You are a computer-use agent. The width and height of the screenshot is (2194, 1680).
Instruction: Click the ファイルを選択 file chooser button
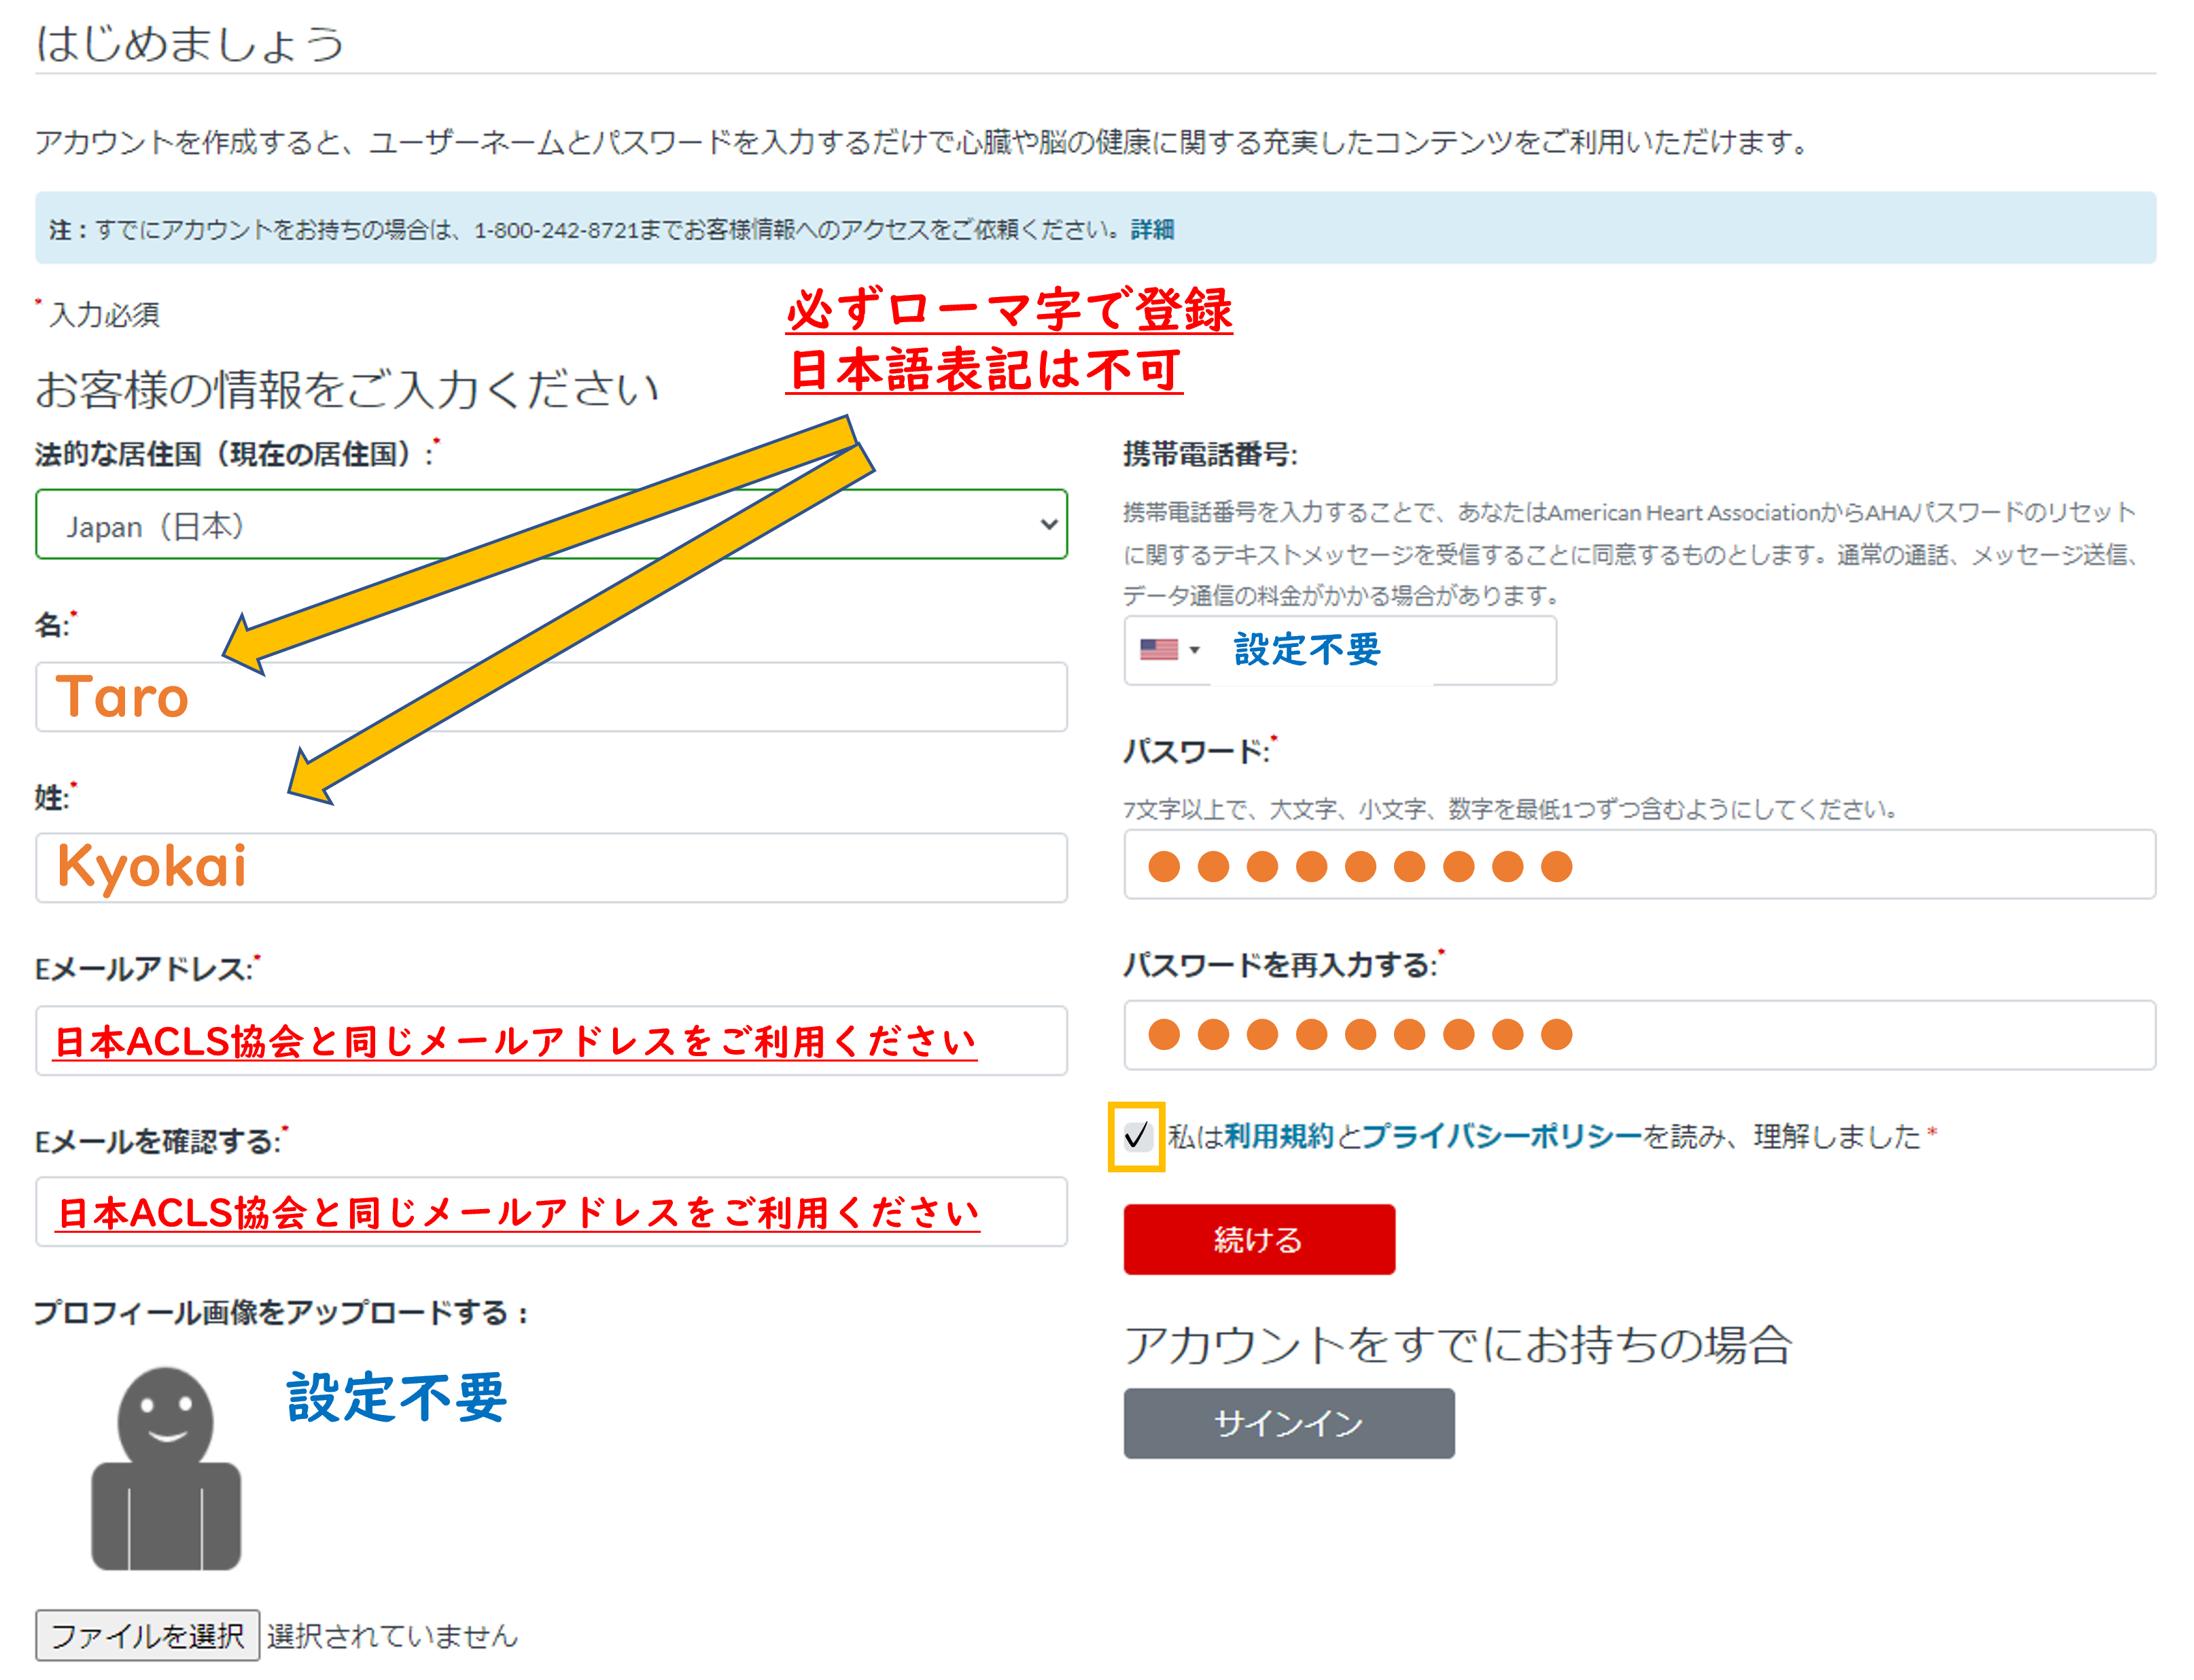coord(147,1635)
